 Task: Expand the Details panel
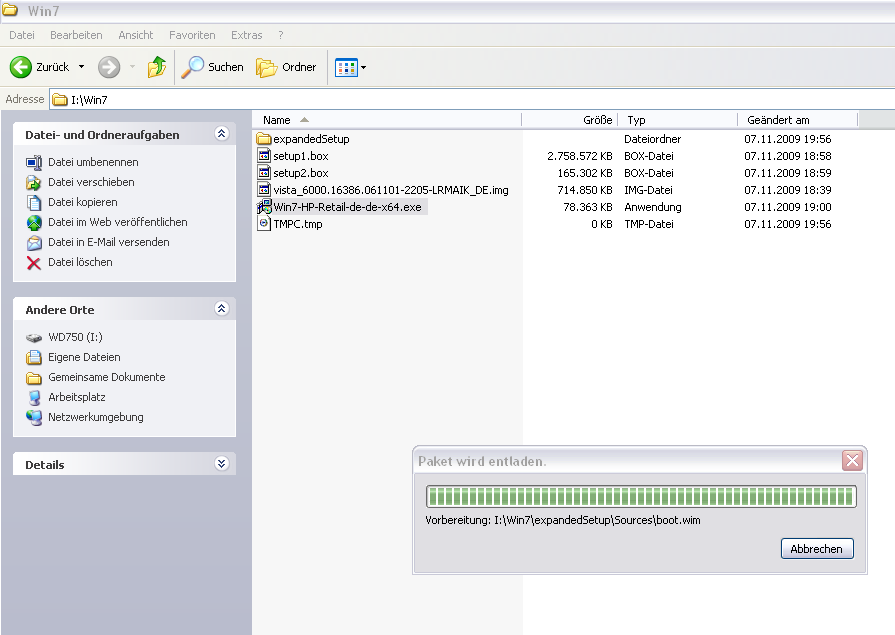coord(221,463)
